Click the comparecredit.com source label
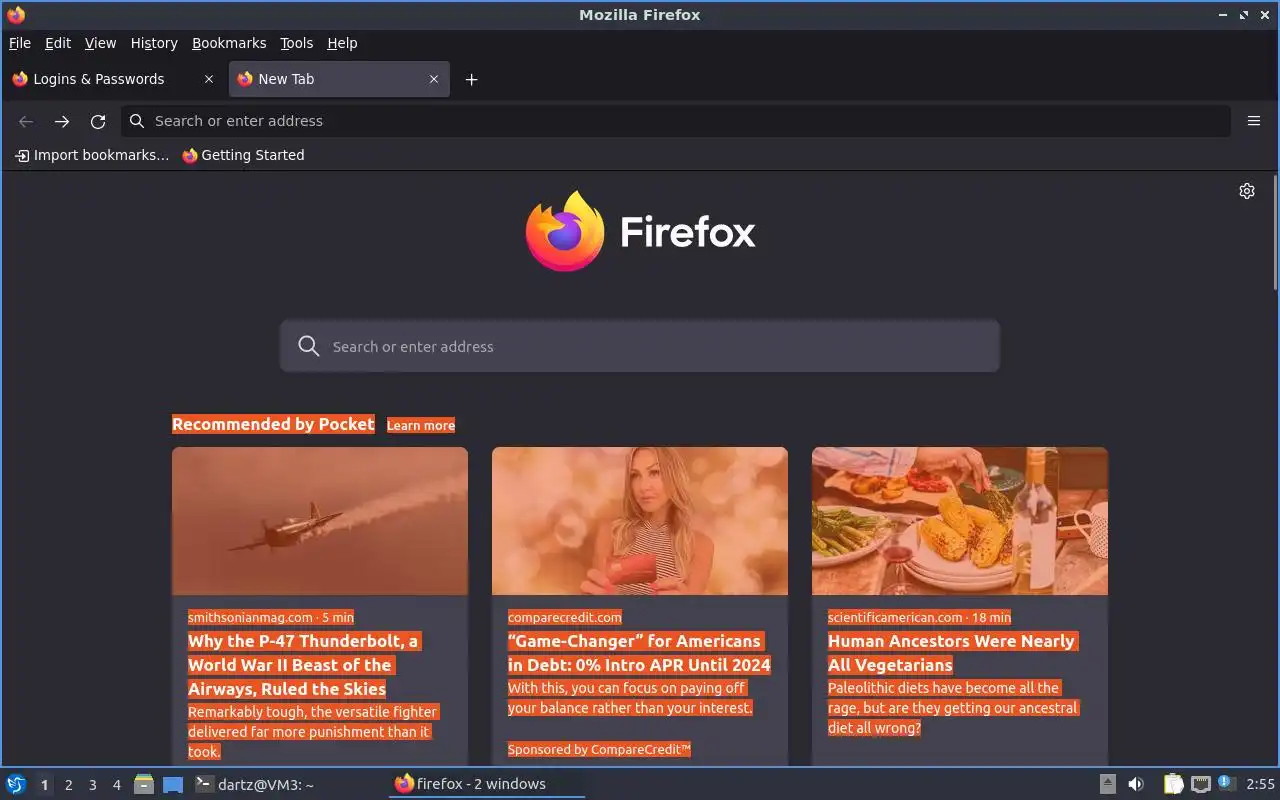Viewport: 1280px width, 800px height. pos(564,617)
